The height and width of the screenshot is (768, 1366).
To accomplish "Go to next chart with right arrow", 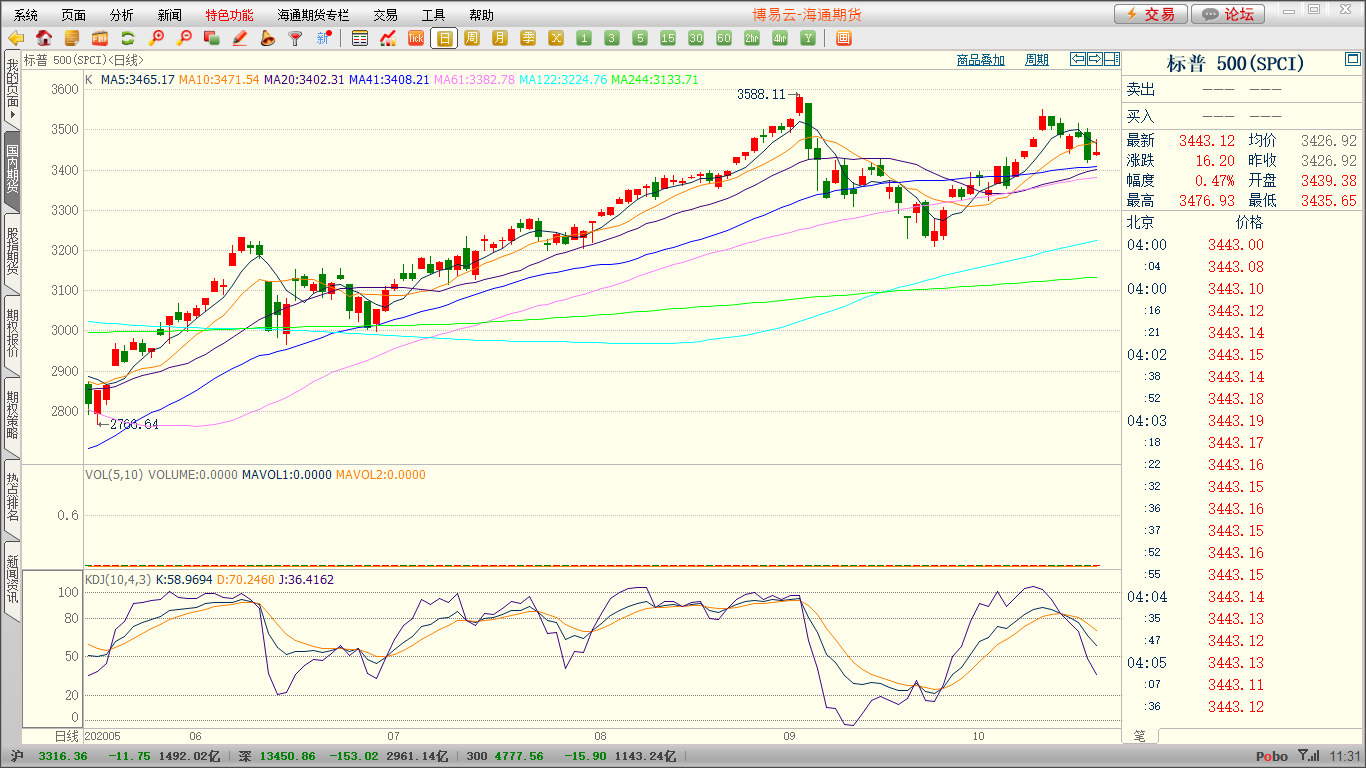I will point(1095,59).
